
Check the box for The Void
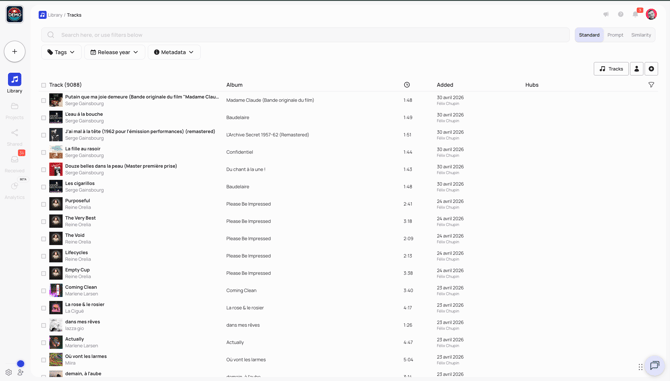pyautogui.click(x=44, y=239)
